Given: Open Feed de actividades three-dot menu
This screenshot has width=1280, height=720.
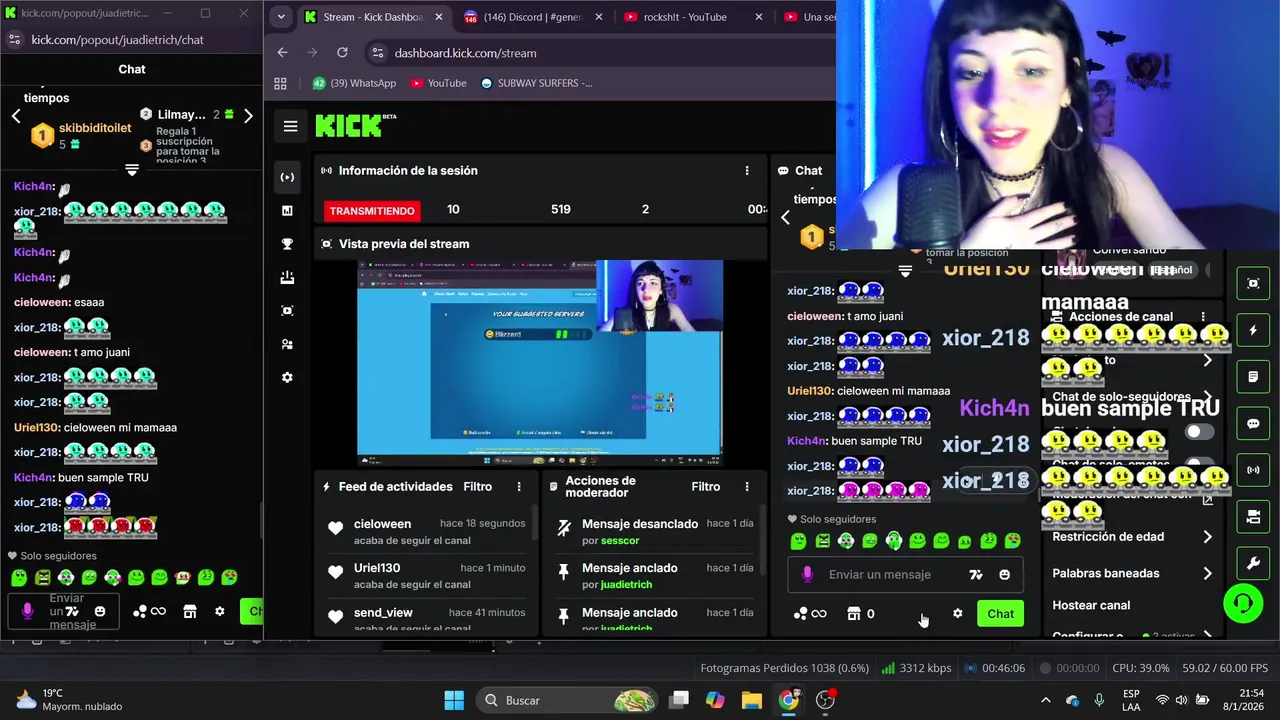Looking at the screenshot, I should pyautogui.click(x=518, y=487).
